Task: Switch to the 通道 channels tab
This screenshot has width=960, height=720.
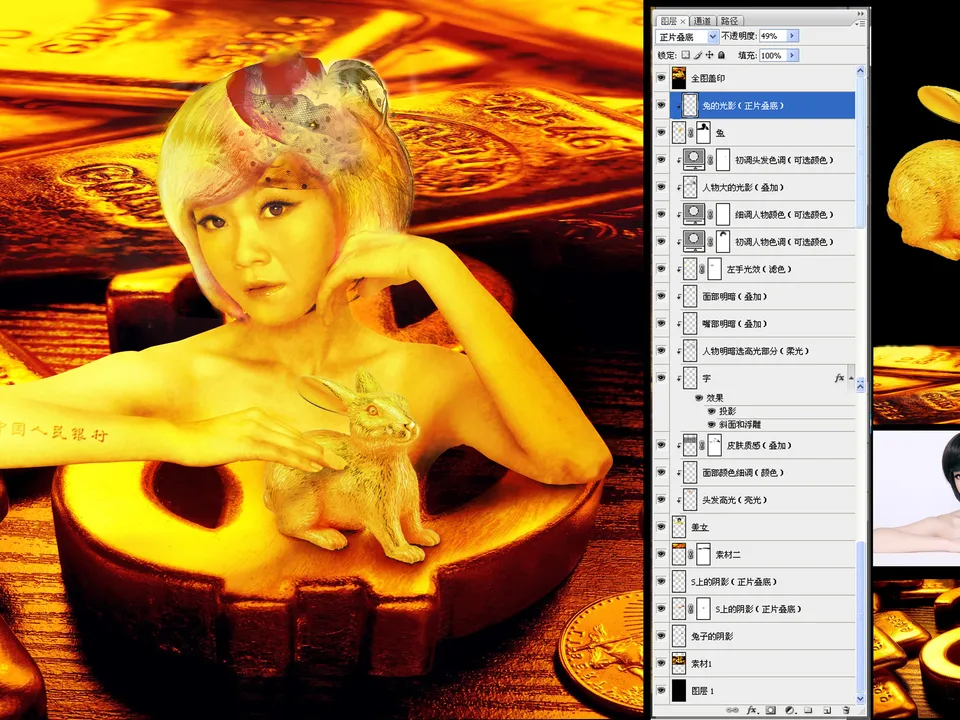Action: (704, 20)
